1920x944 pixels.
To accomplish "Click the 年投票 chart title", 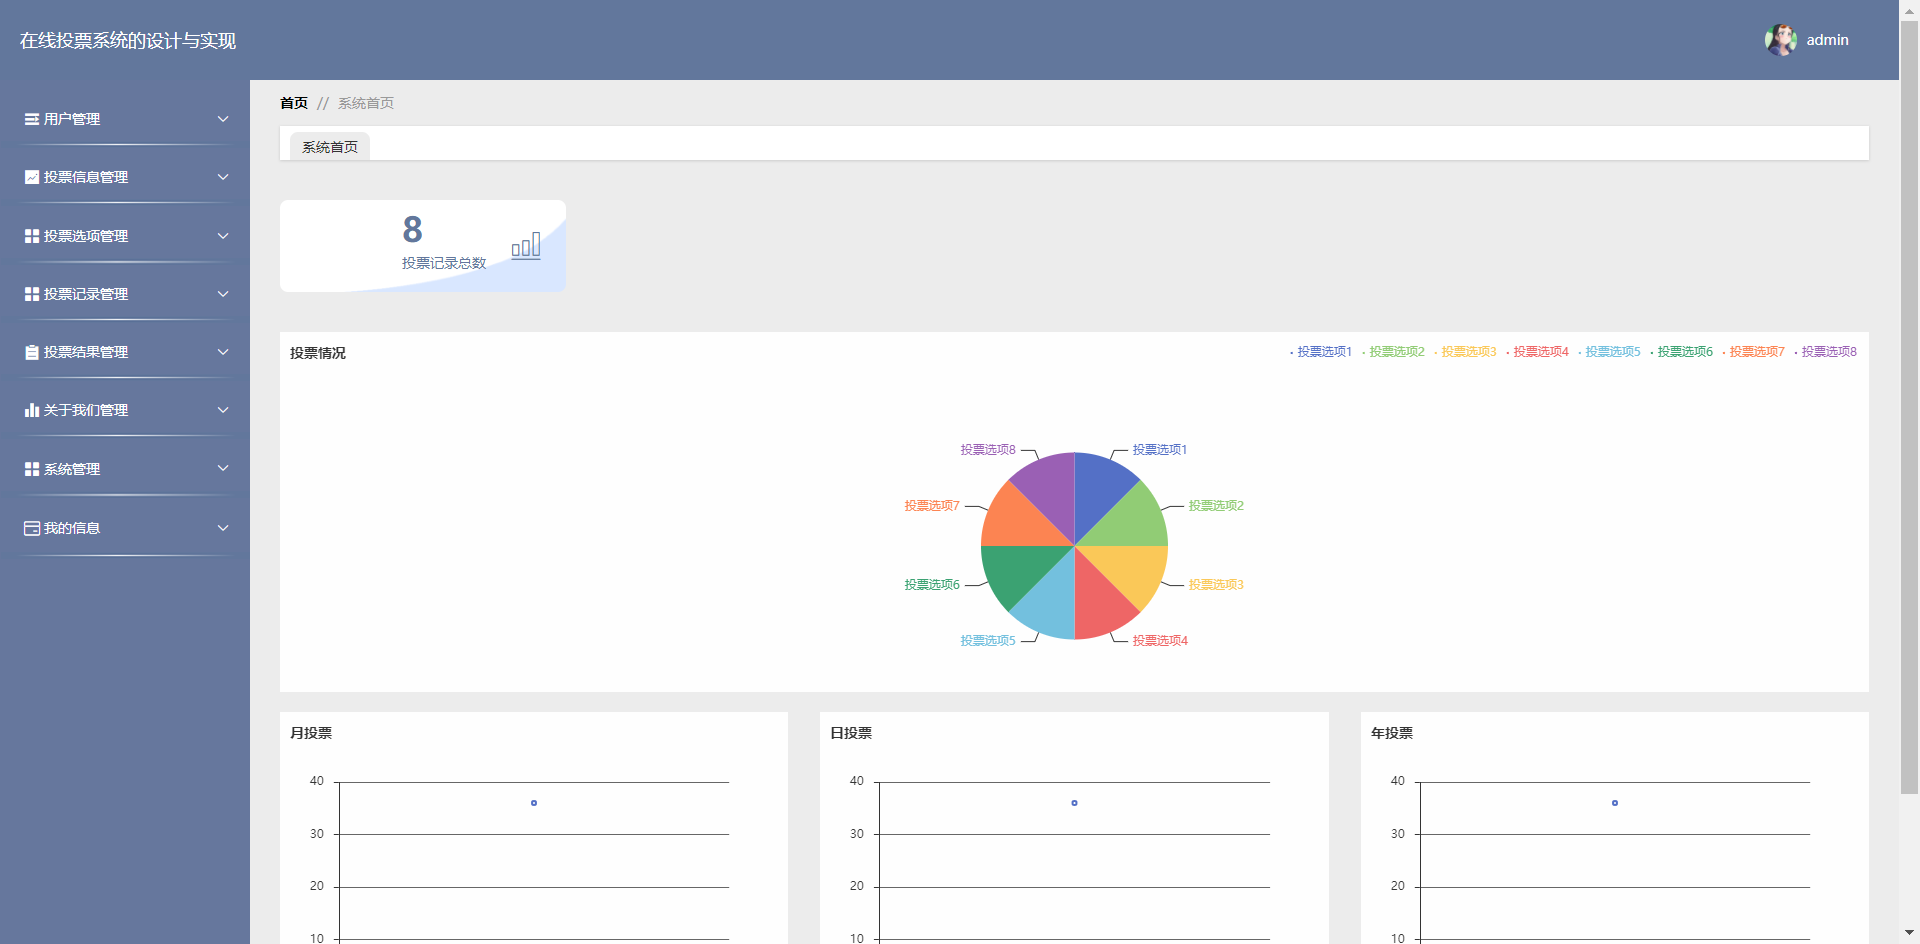I will [1392, 733].
